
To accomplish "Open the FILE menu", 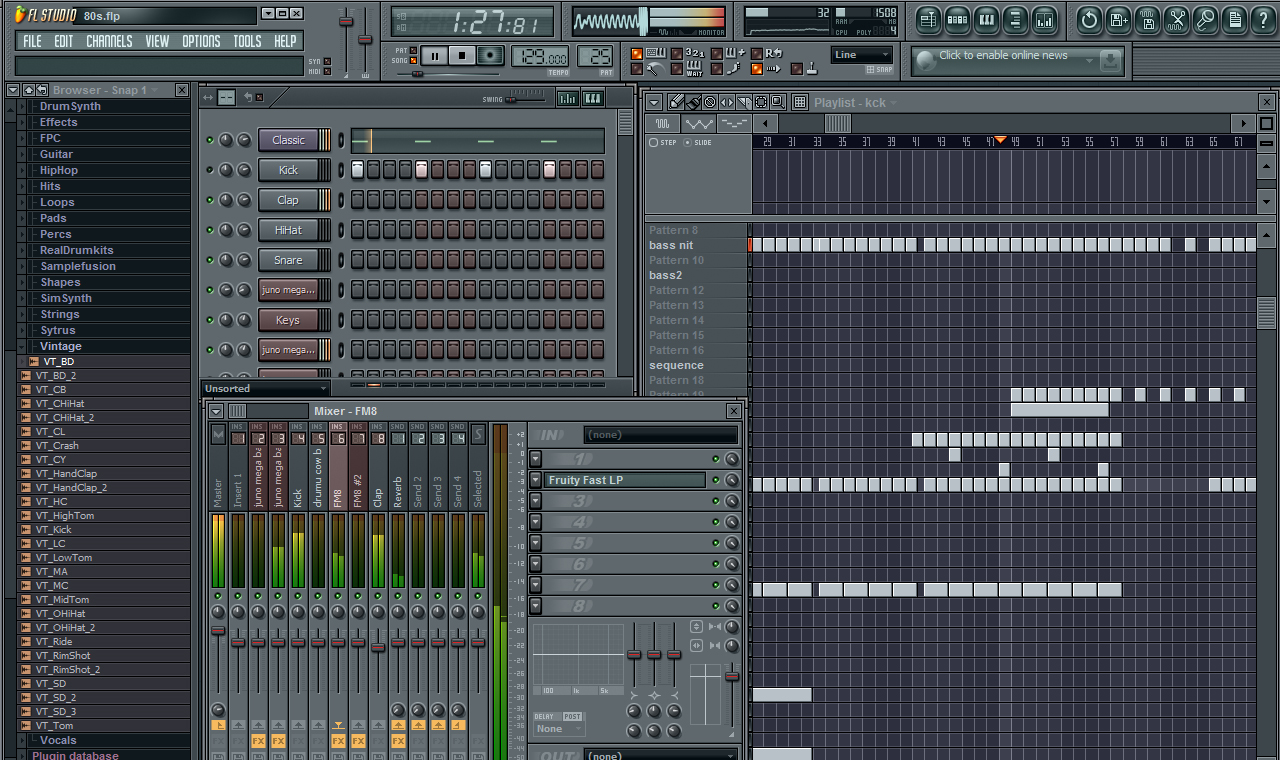I will 33,41.
